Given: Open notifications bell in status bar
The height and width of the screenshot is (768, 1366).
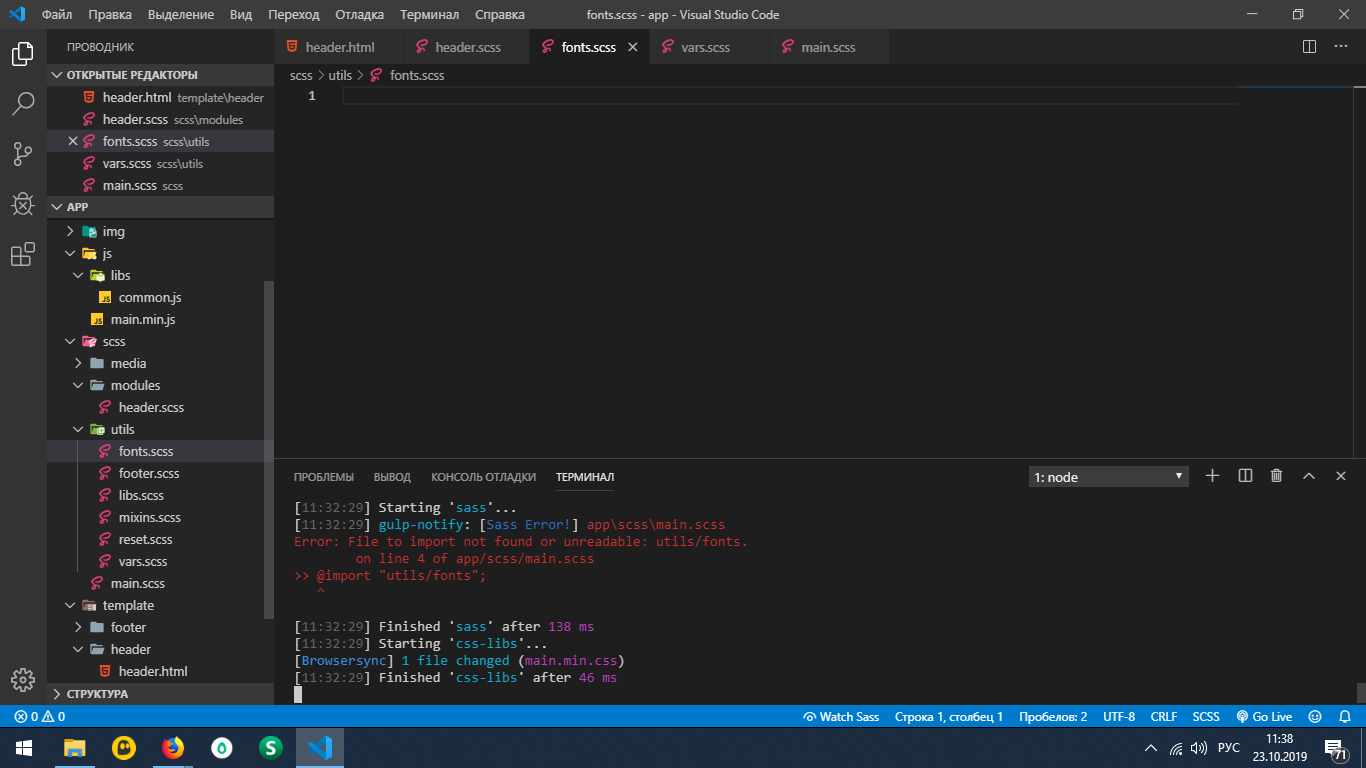Looking at the screenshot, I should pos(1344,716).
